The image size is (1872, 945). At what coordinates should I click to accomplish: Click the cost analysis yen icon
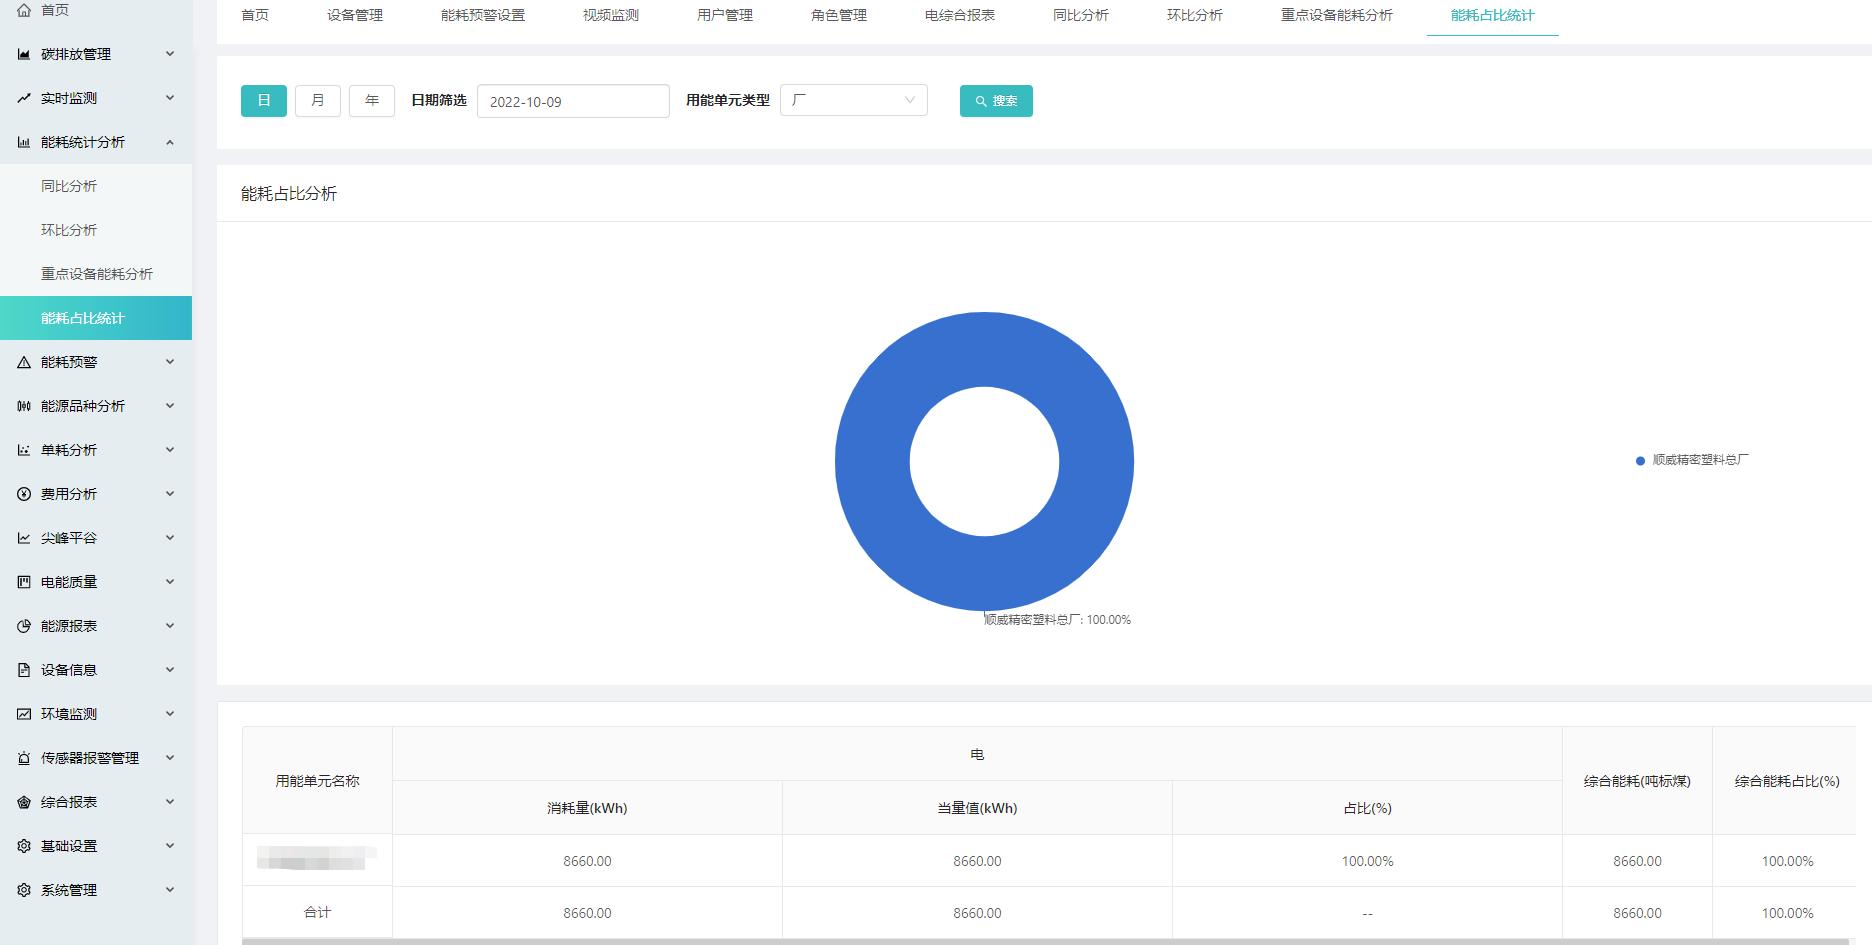click(24, 494)
